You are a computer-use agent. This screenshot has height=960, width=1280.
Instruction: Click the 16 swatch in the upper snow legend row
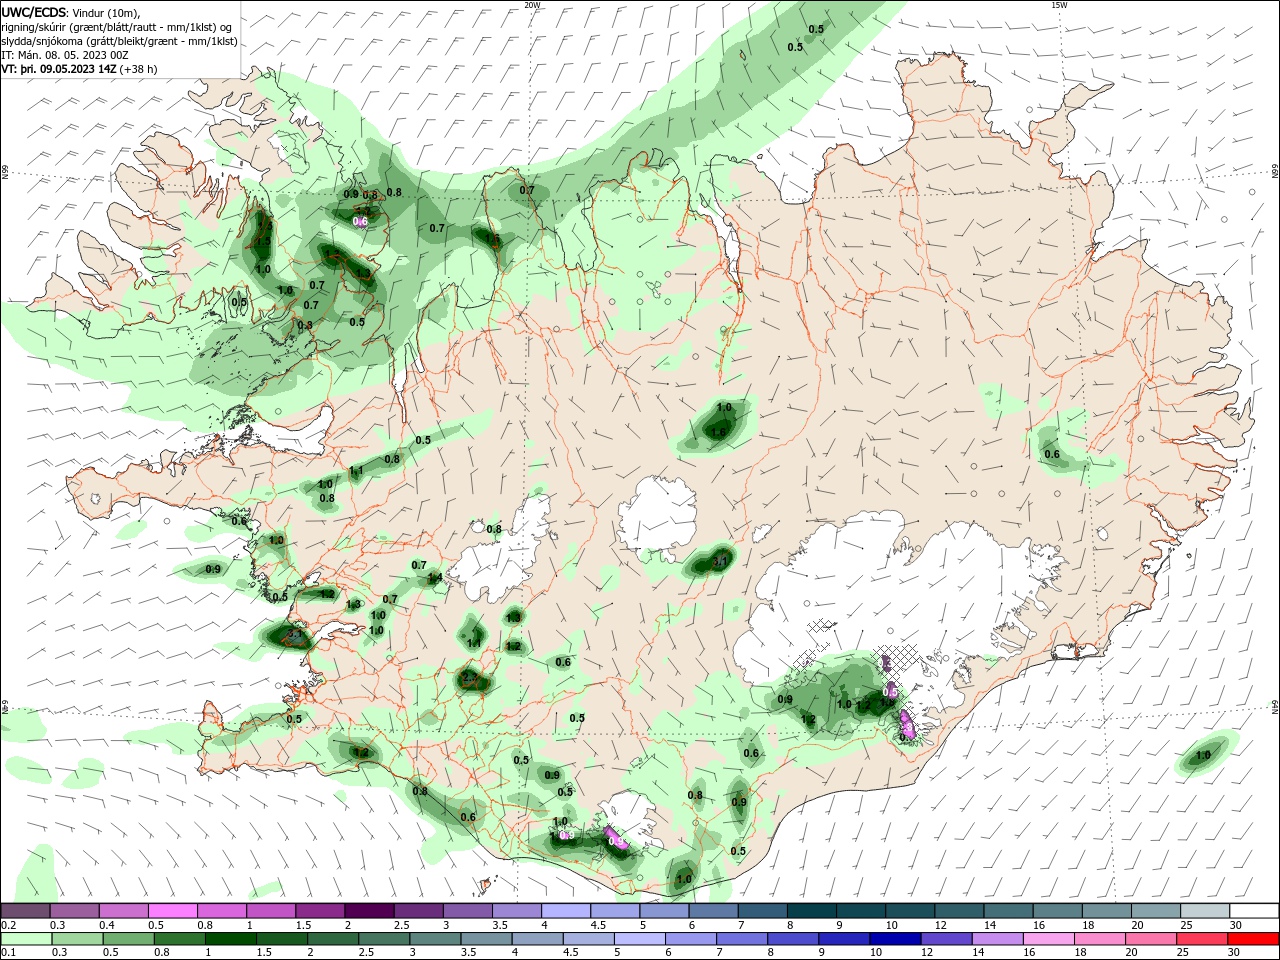pos(1057,911)
